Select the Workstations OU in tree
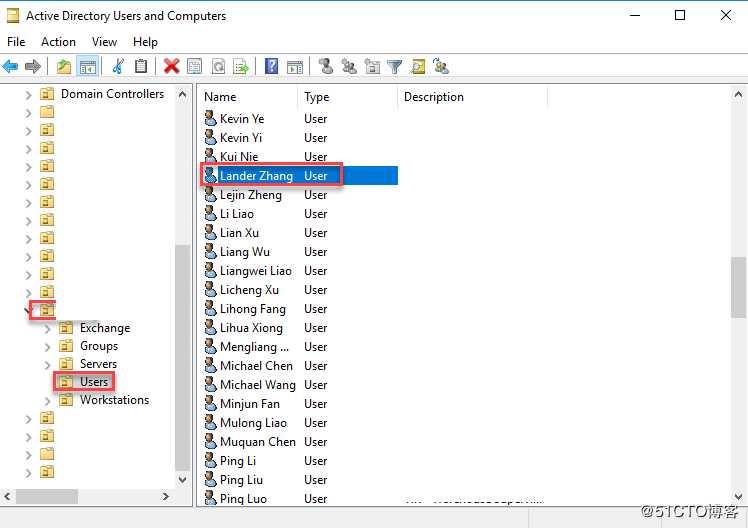748x528 pixels. pyautogui.click(x=114, y=400)
